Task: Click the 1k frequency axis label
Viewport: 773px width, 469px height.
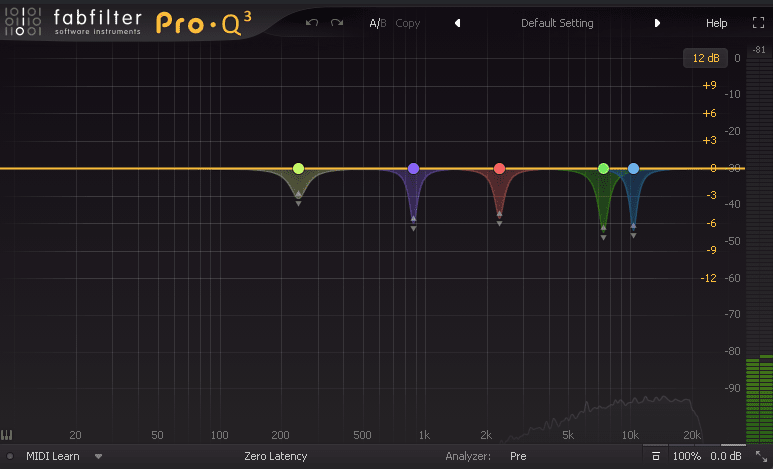Action: (424, 435)
